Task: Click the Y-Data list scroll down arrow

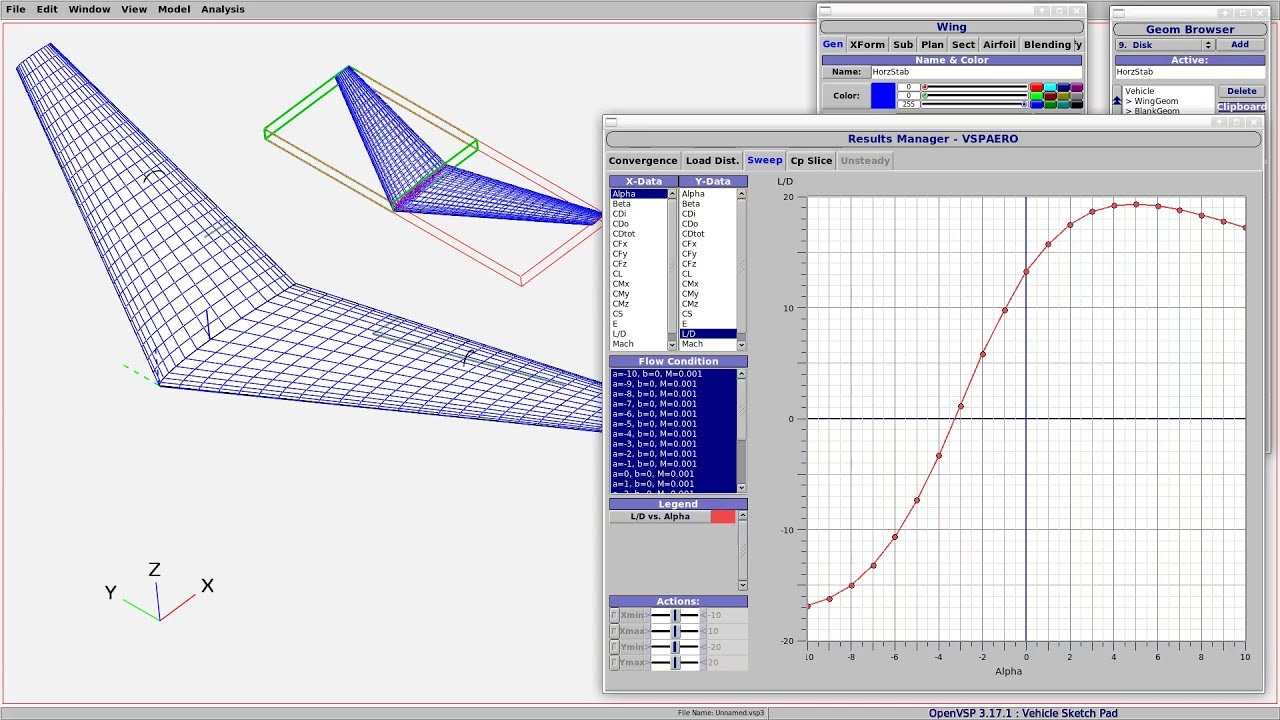Action: point(742,344)
